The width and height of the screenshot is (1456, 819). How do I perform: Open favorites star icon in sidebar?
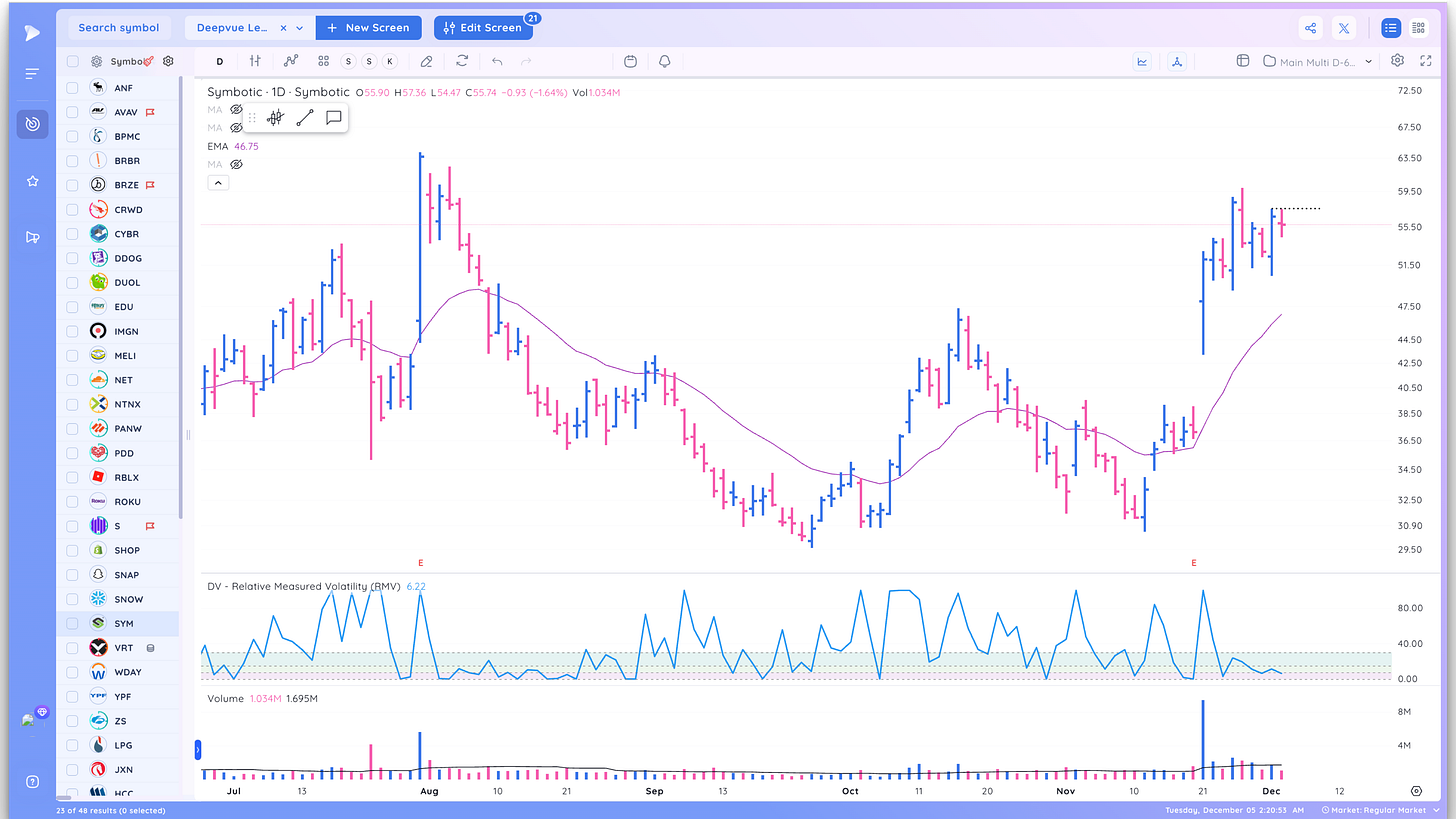point(32,181)
